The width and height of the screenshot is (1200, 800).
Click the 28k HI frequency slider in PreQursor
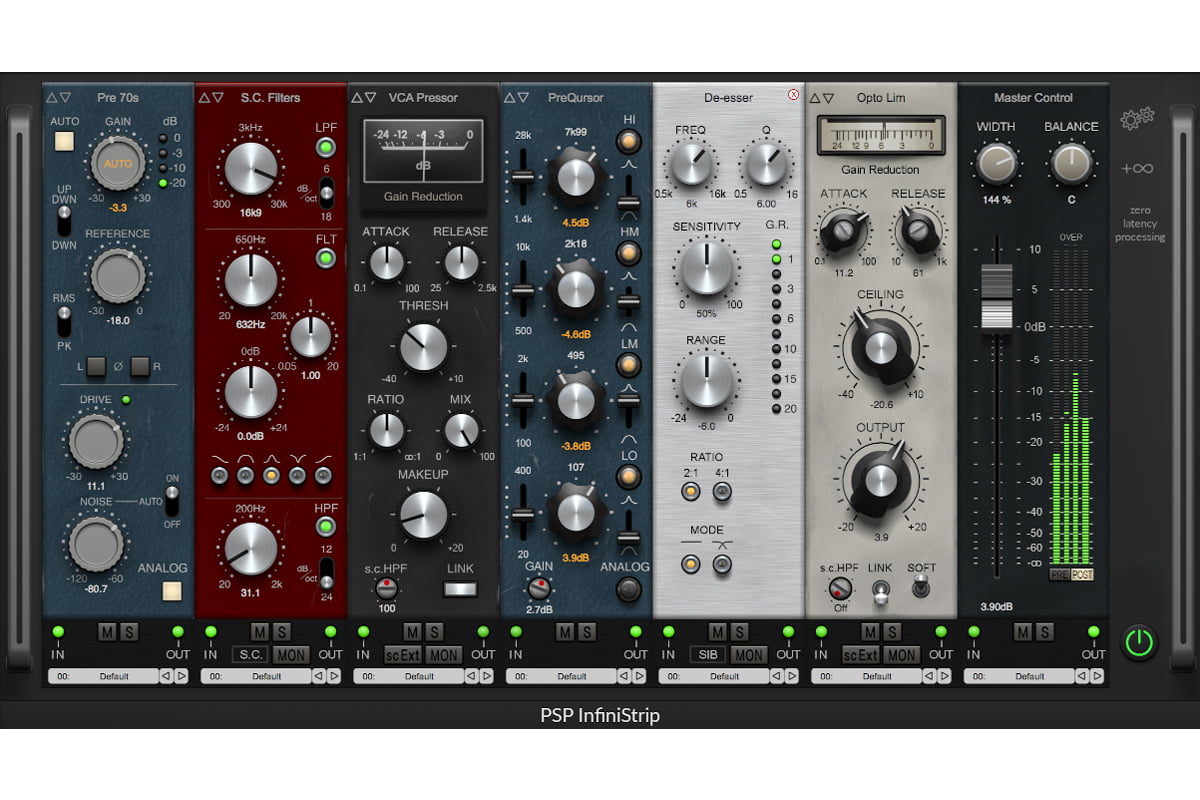(x=521, y=177)
